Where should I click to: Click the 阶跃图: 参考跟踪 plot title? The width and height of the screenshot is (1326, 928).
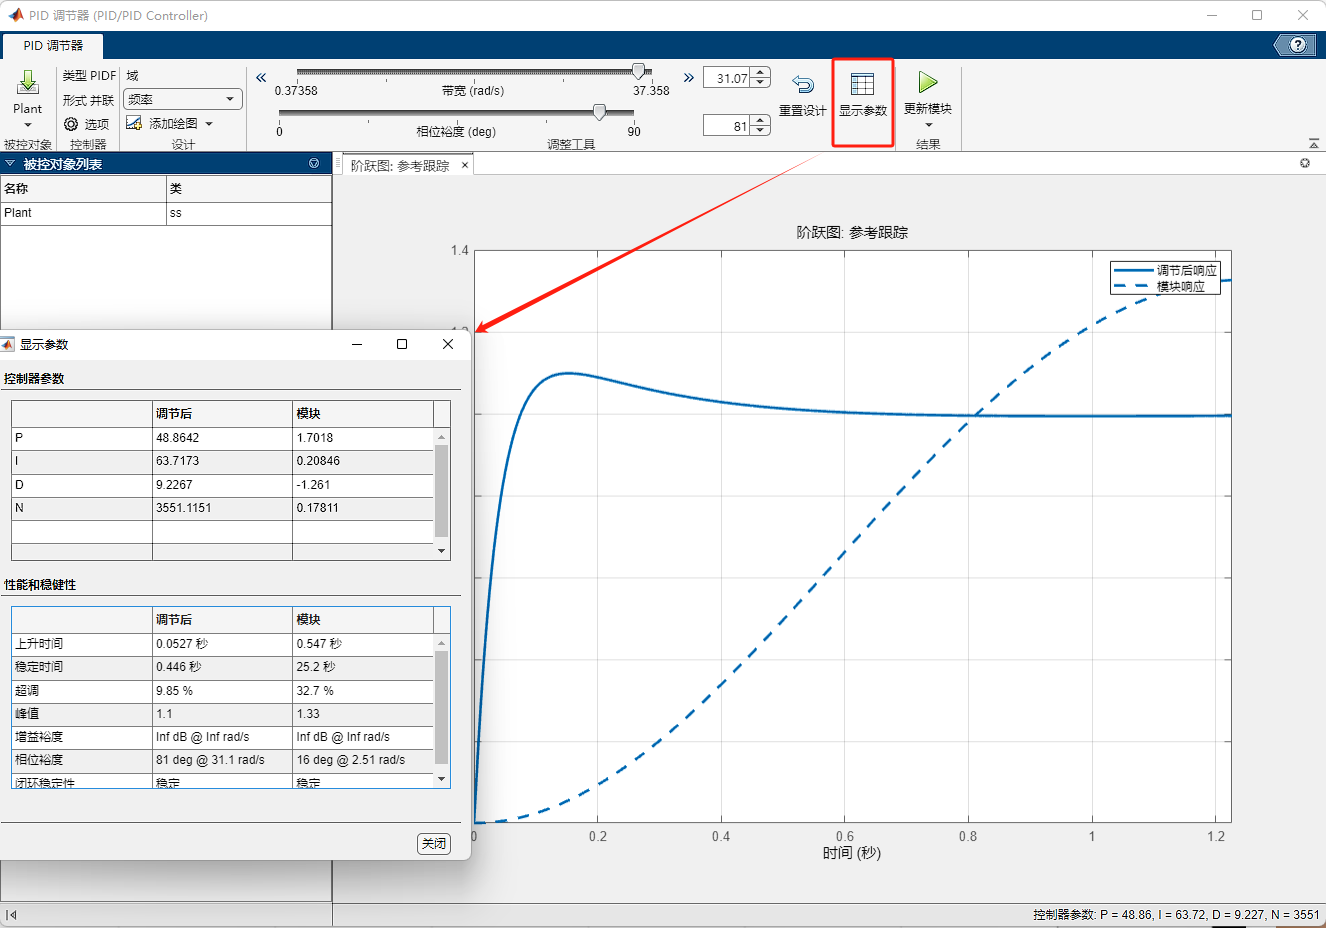(x=852, y=232)
